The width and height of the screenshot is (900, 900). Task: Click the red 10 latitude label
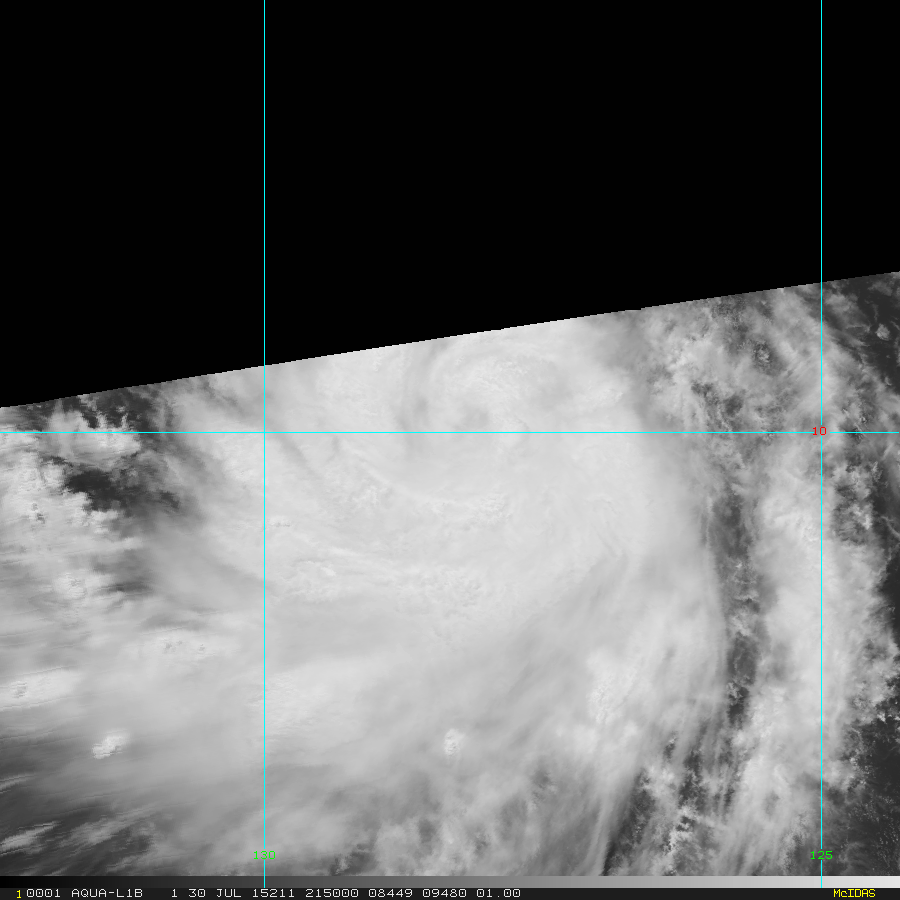[819, 431]
